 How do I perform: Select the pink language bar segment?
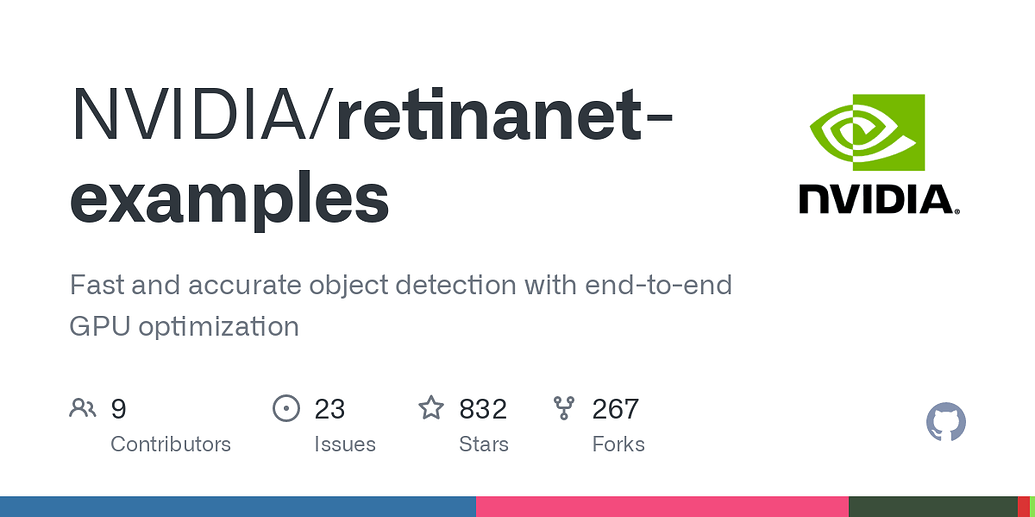[662, 506]
